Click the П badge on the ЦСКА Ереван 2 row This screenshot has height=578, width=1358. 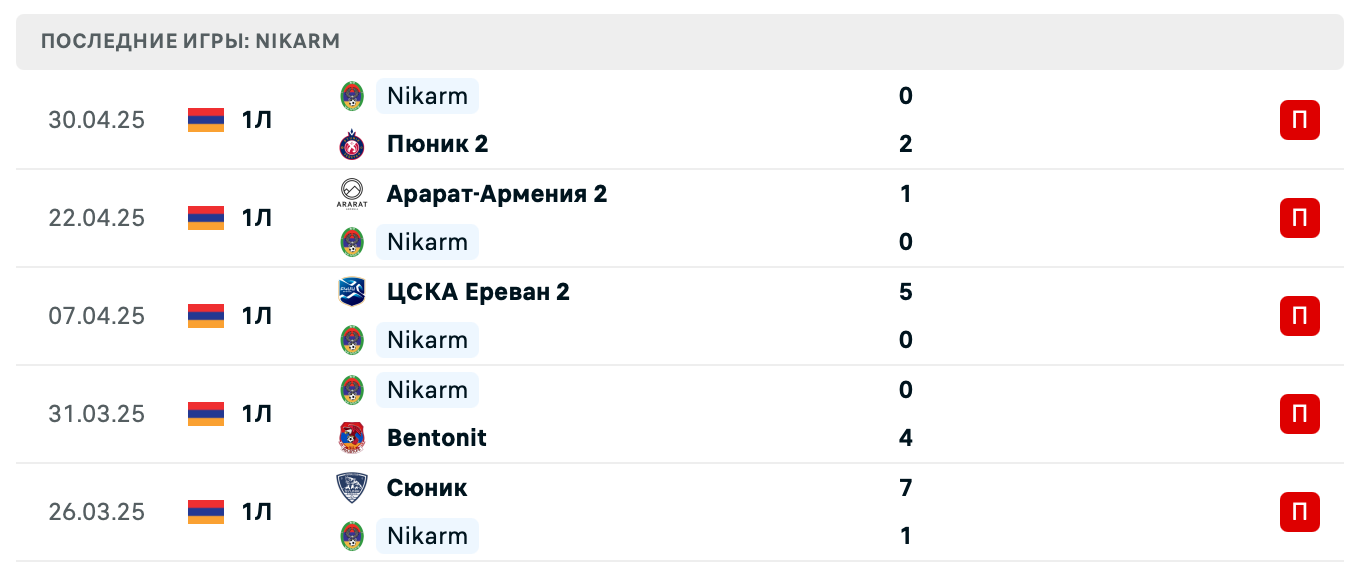pos(1299,315)
